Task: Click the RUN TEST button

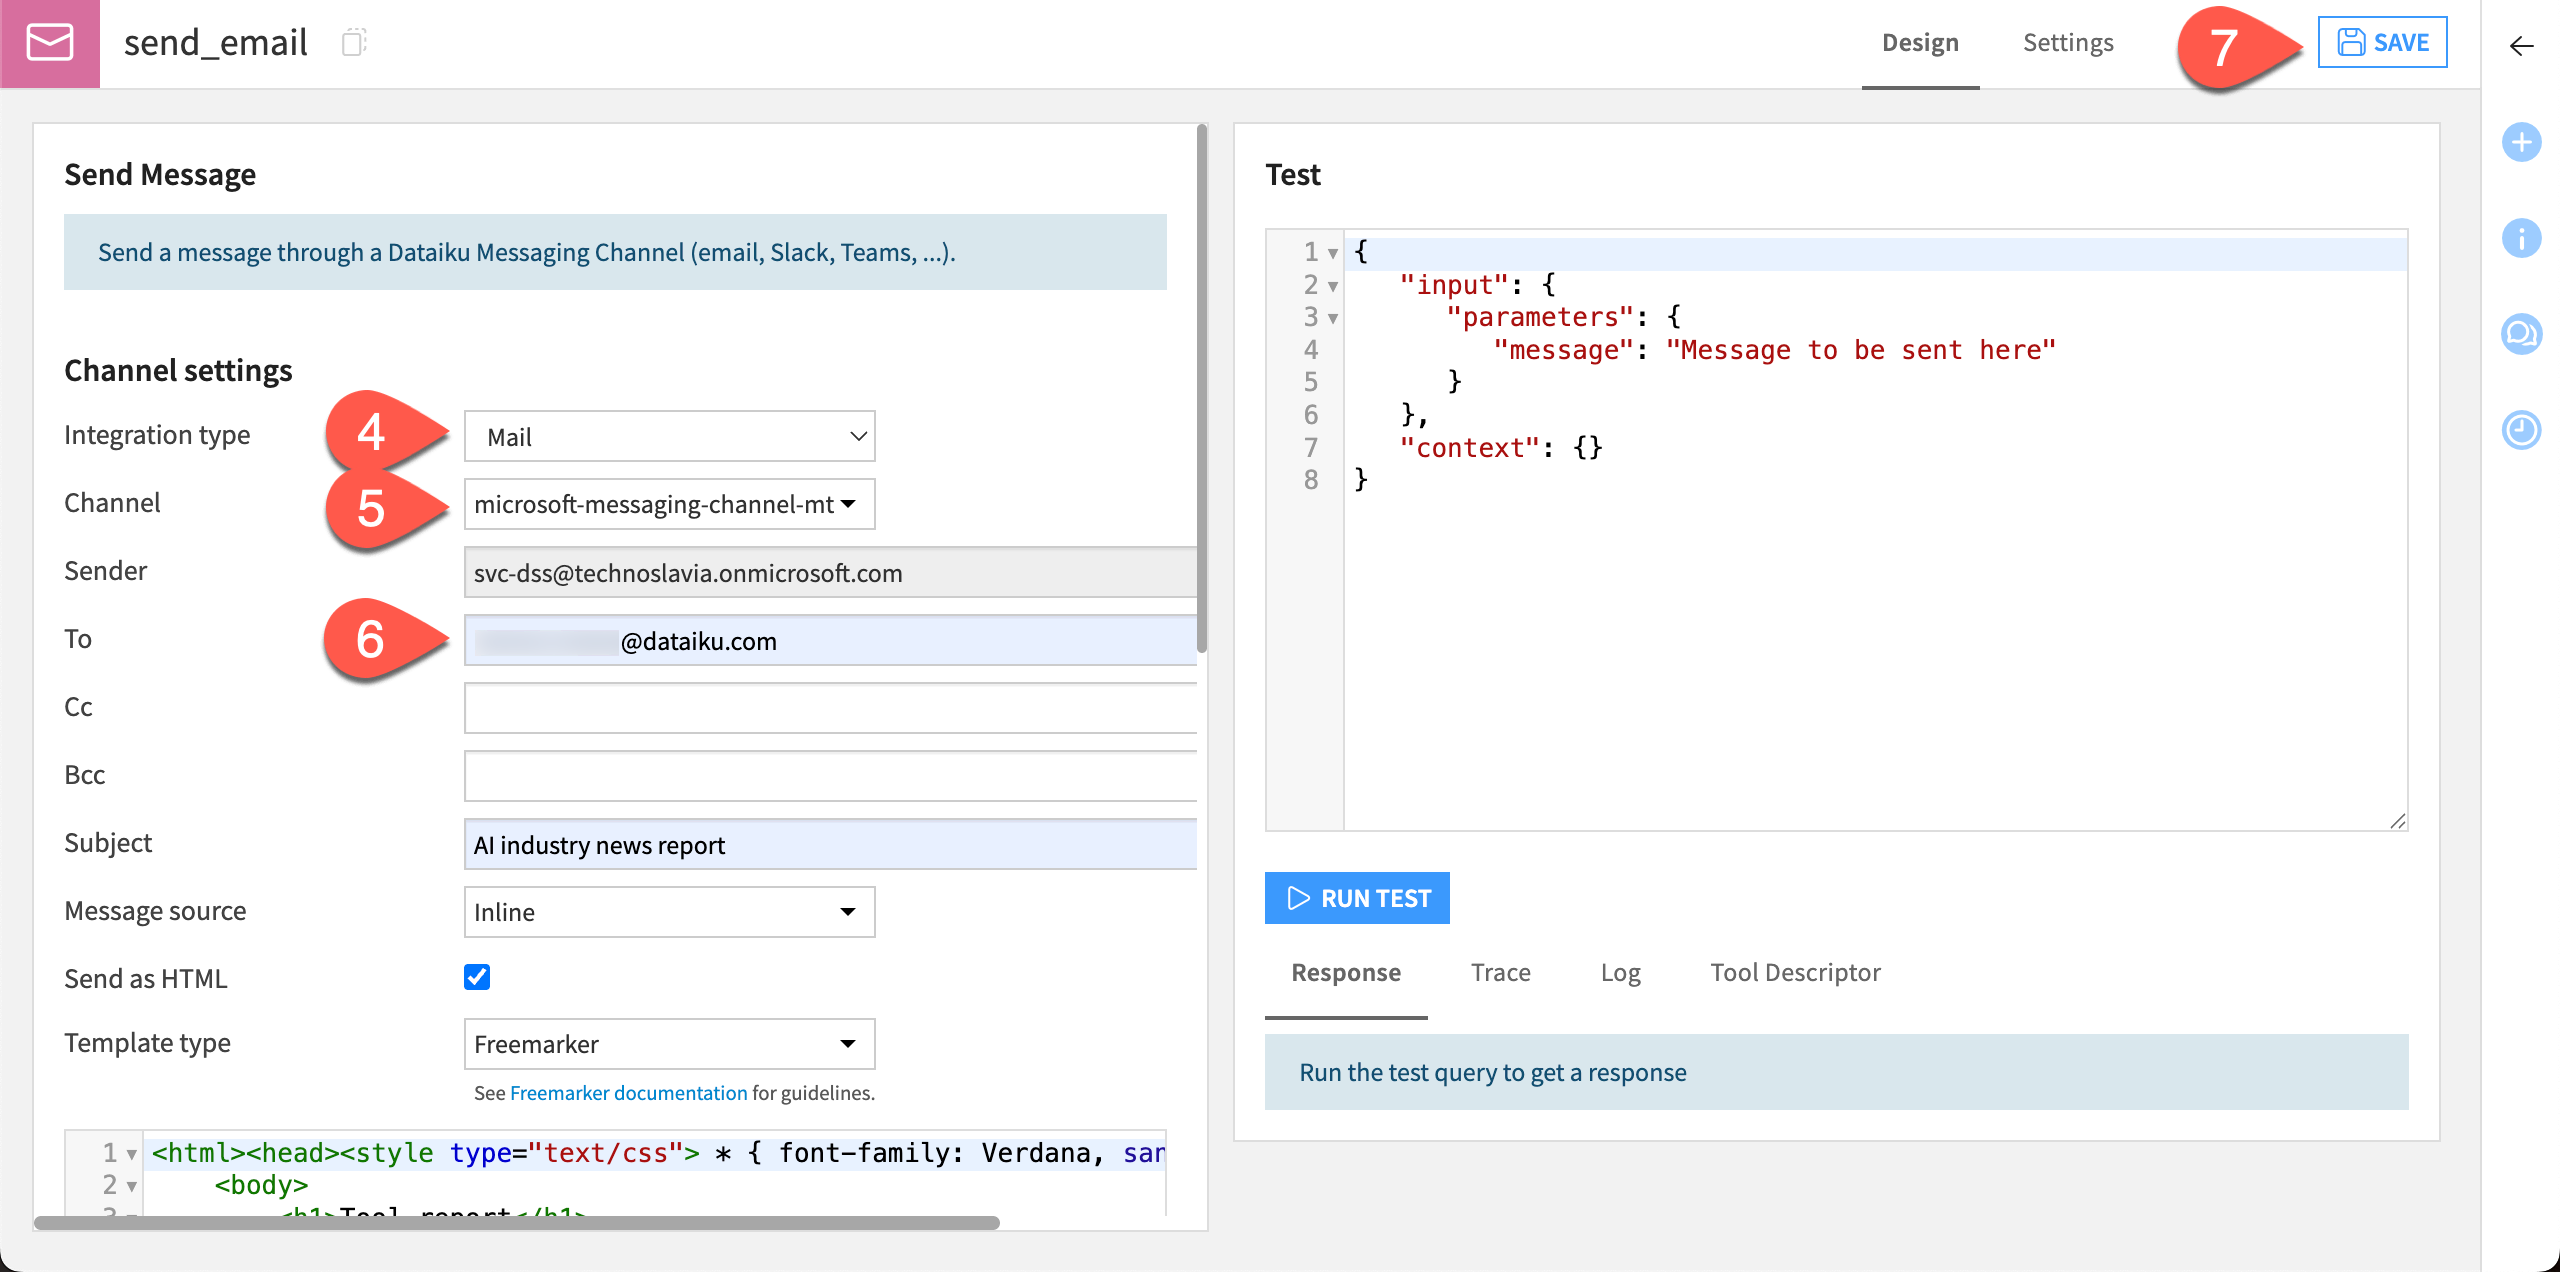Action: tap(1357, 898)
